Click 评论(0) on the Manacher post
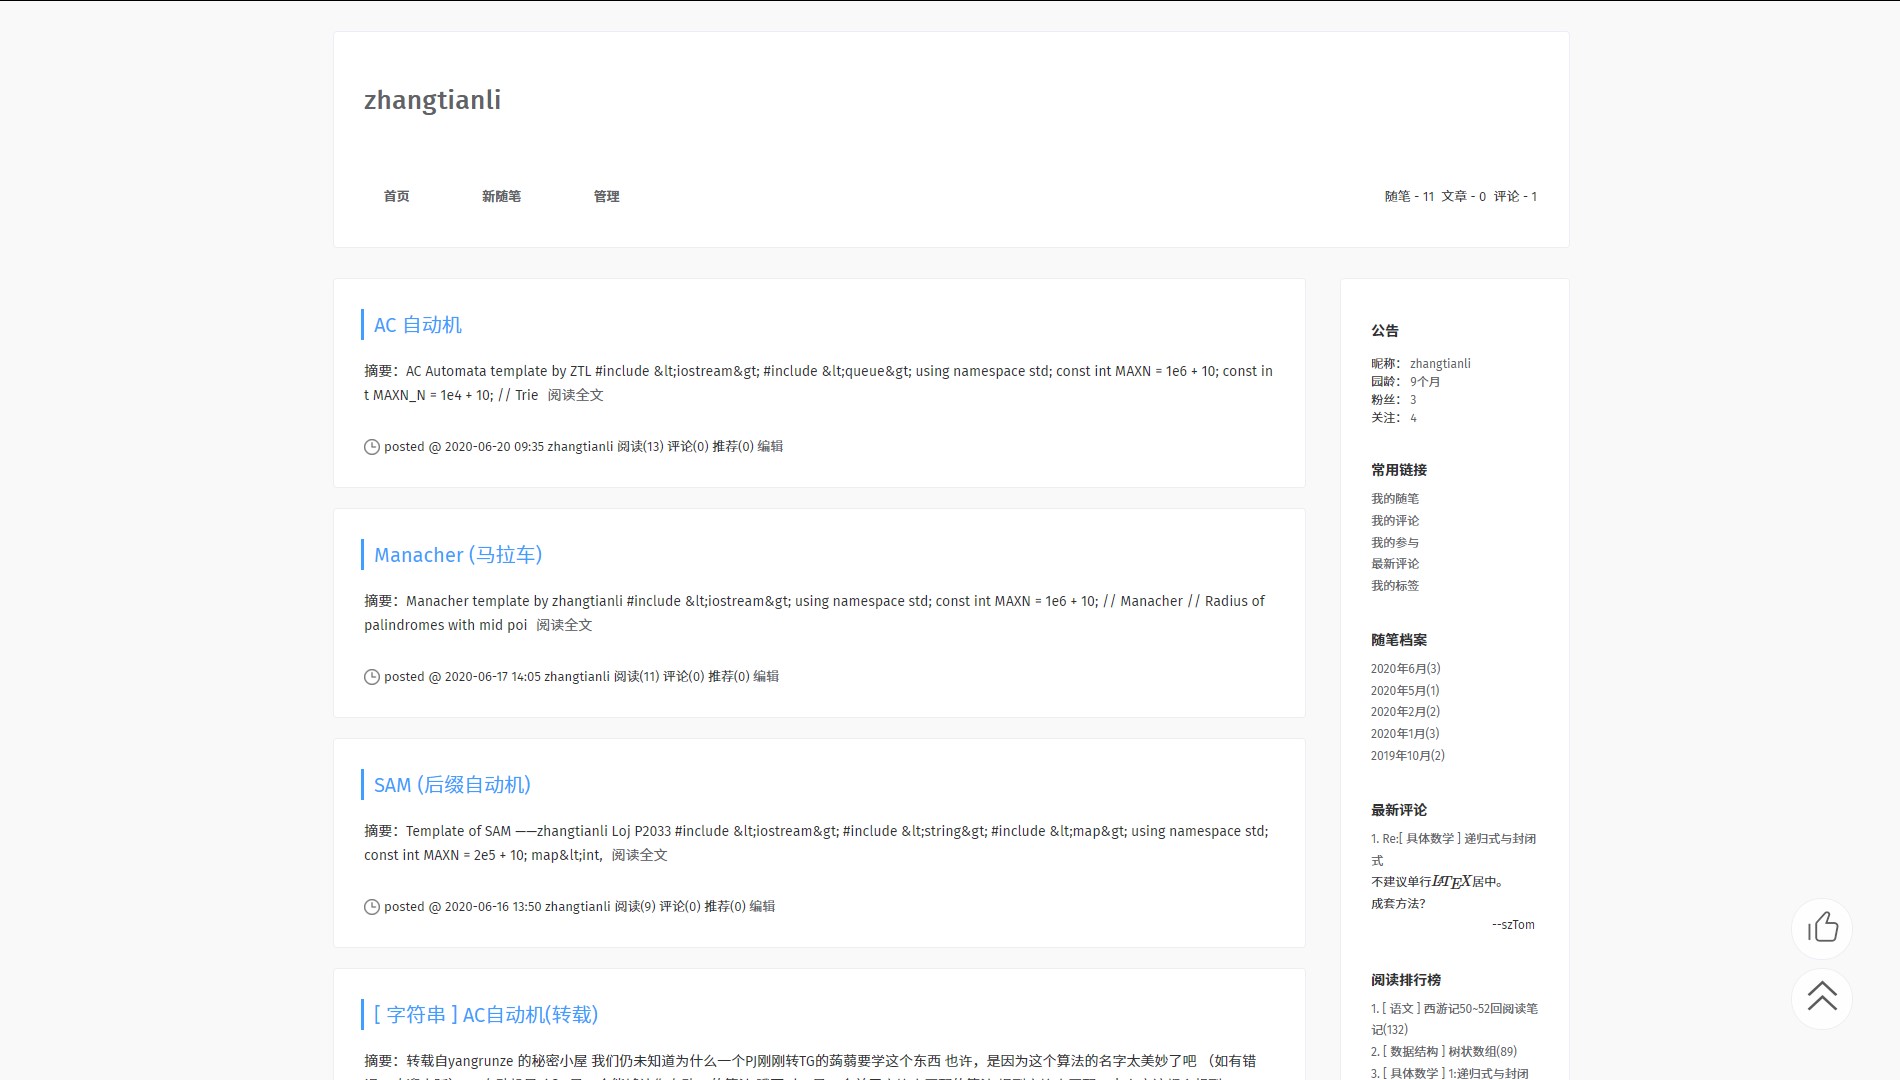Image resolution: width=1900 pixels, height=1080 pixels. pos(684,677)
